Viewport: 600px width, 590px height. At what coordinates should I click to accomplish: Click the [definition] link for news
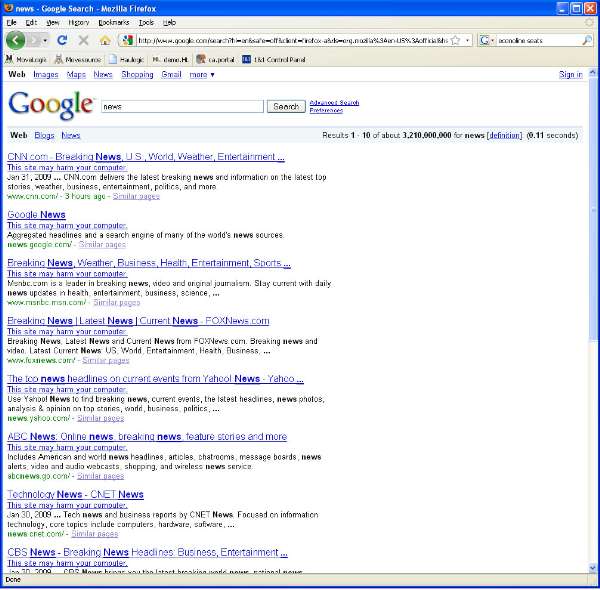pos(504,135)
